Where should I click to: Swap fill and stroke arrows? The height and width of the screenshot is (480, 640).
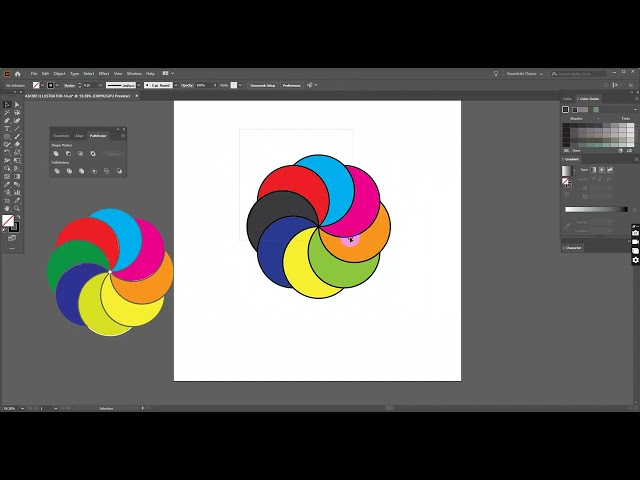18,217
